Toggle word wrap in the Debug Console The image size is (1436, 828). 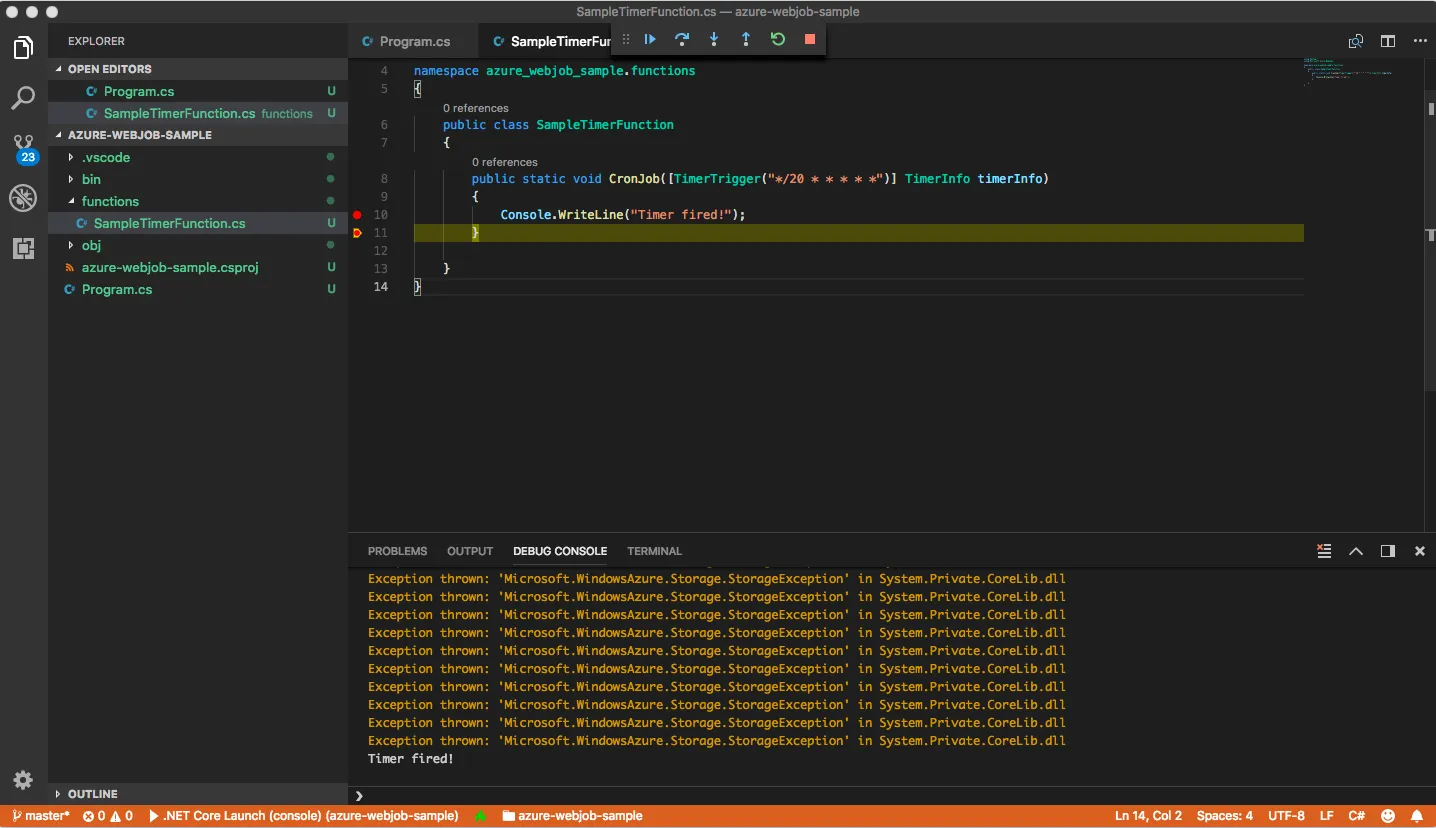coord(1324,551)
